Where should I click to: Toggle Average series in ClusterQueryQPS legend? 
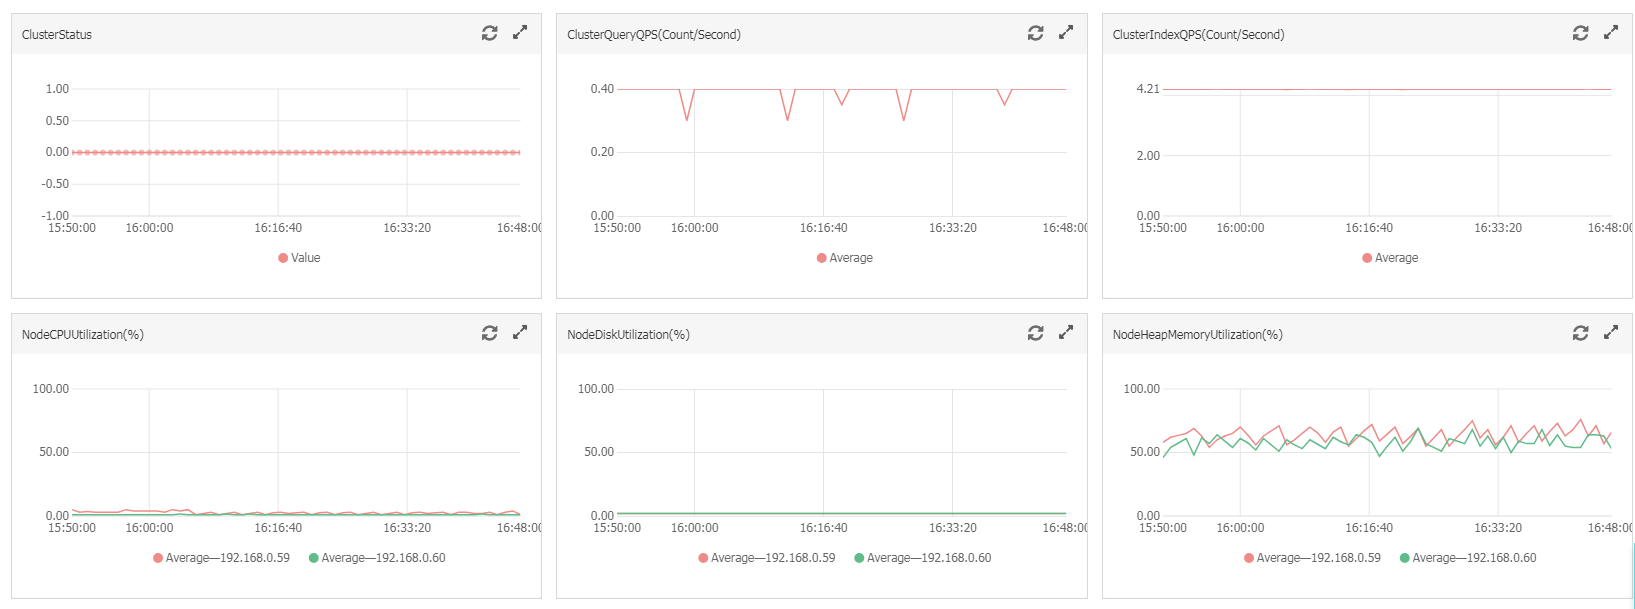pyautogui.click(x=846, y=258)
